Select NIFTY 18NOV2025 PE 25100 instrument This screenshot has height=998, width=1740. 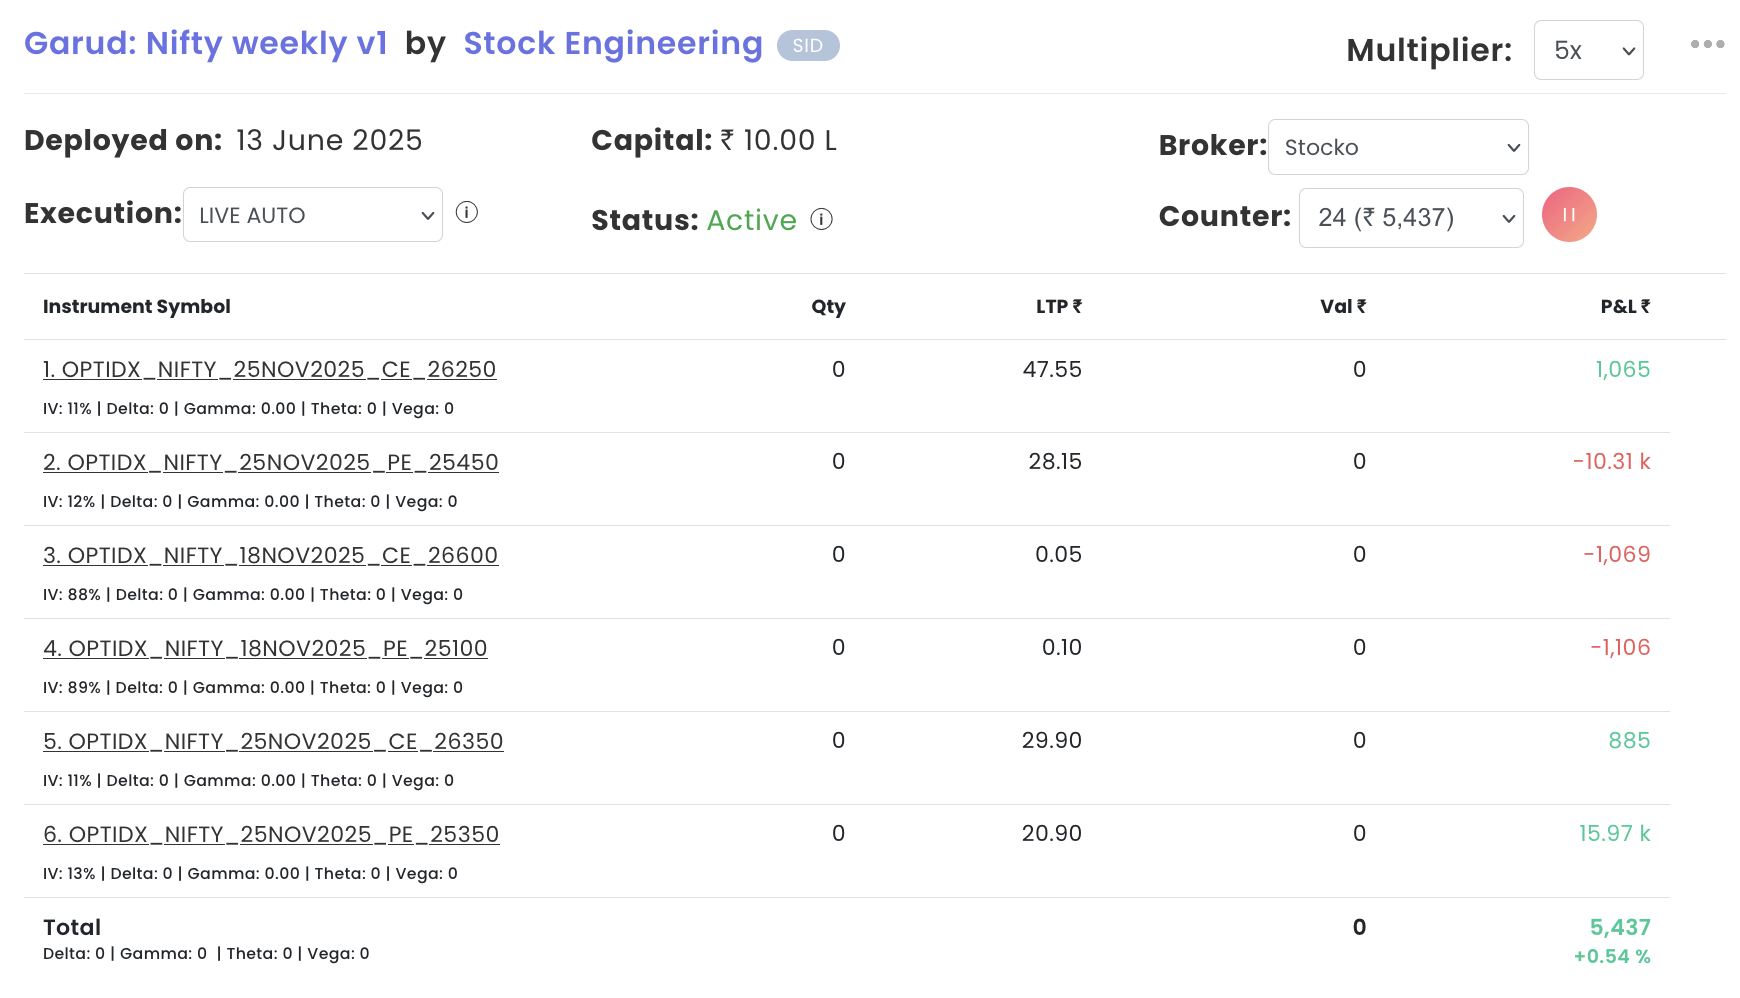(x=265, y=649)
